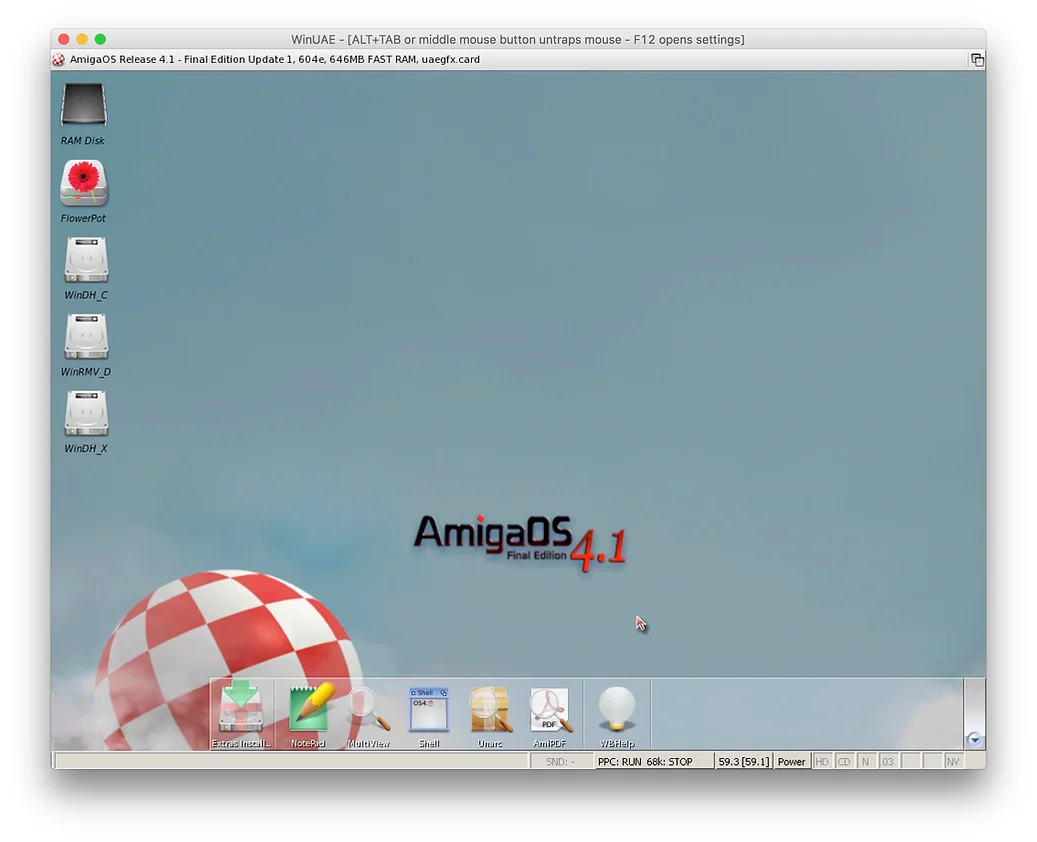This screenshot has height=842, width=1037.
Task: Click the screen depth gadget in title bar
Action: point(977,60)
